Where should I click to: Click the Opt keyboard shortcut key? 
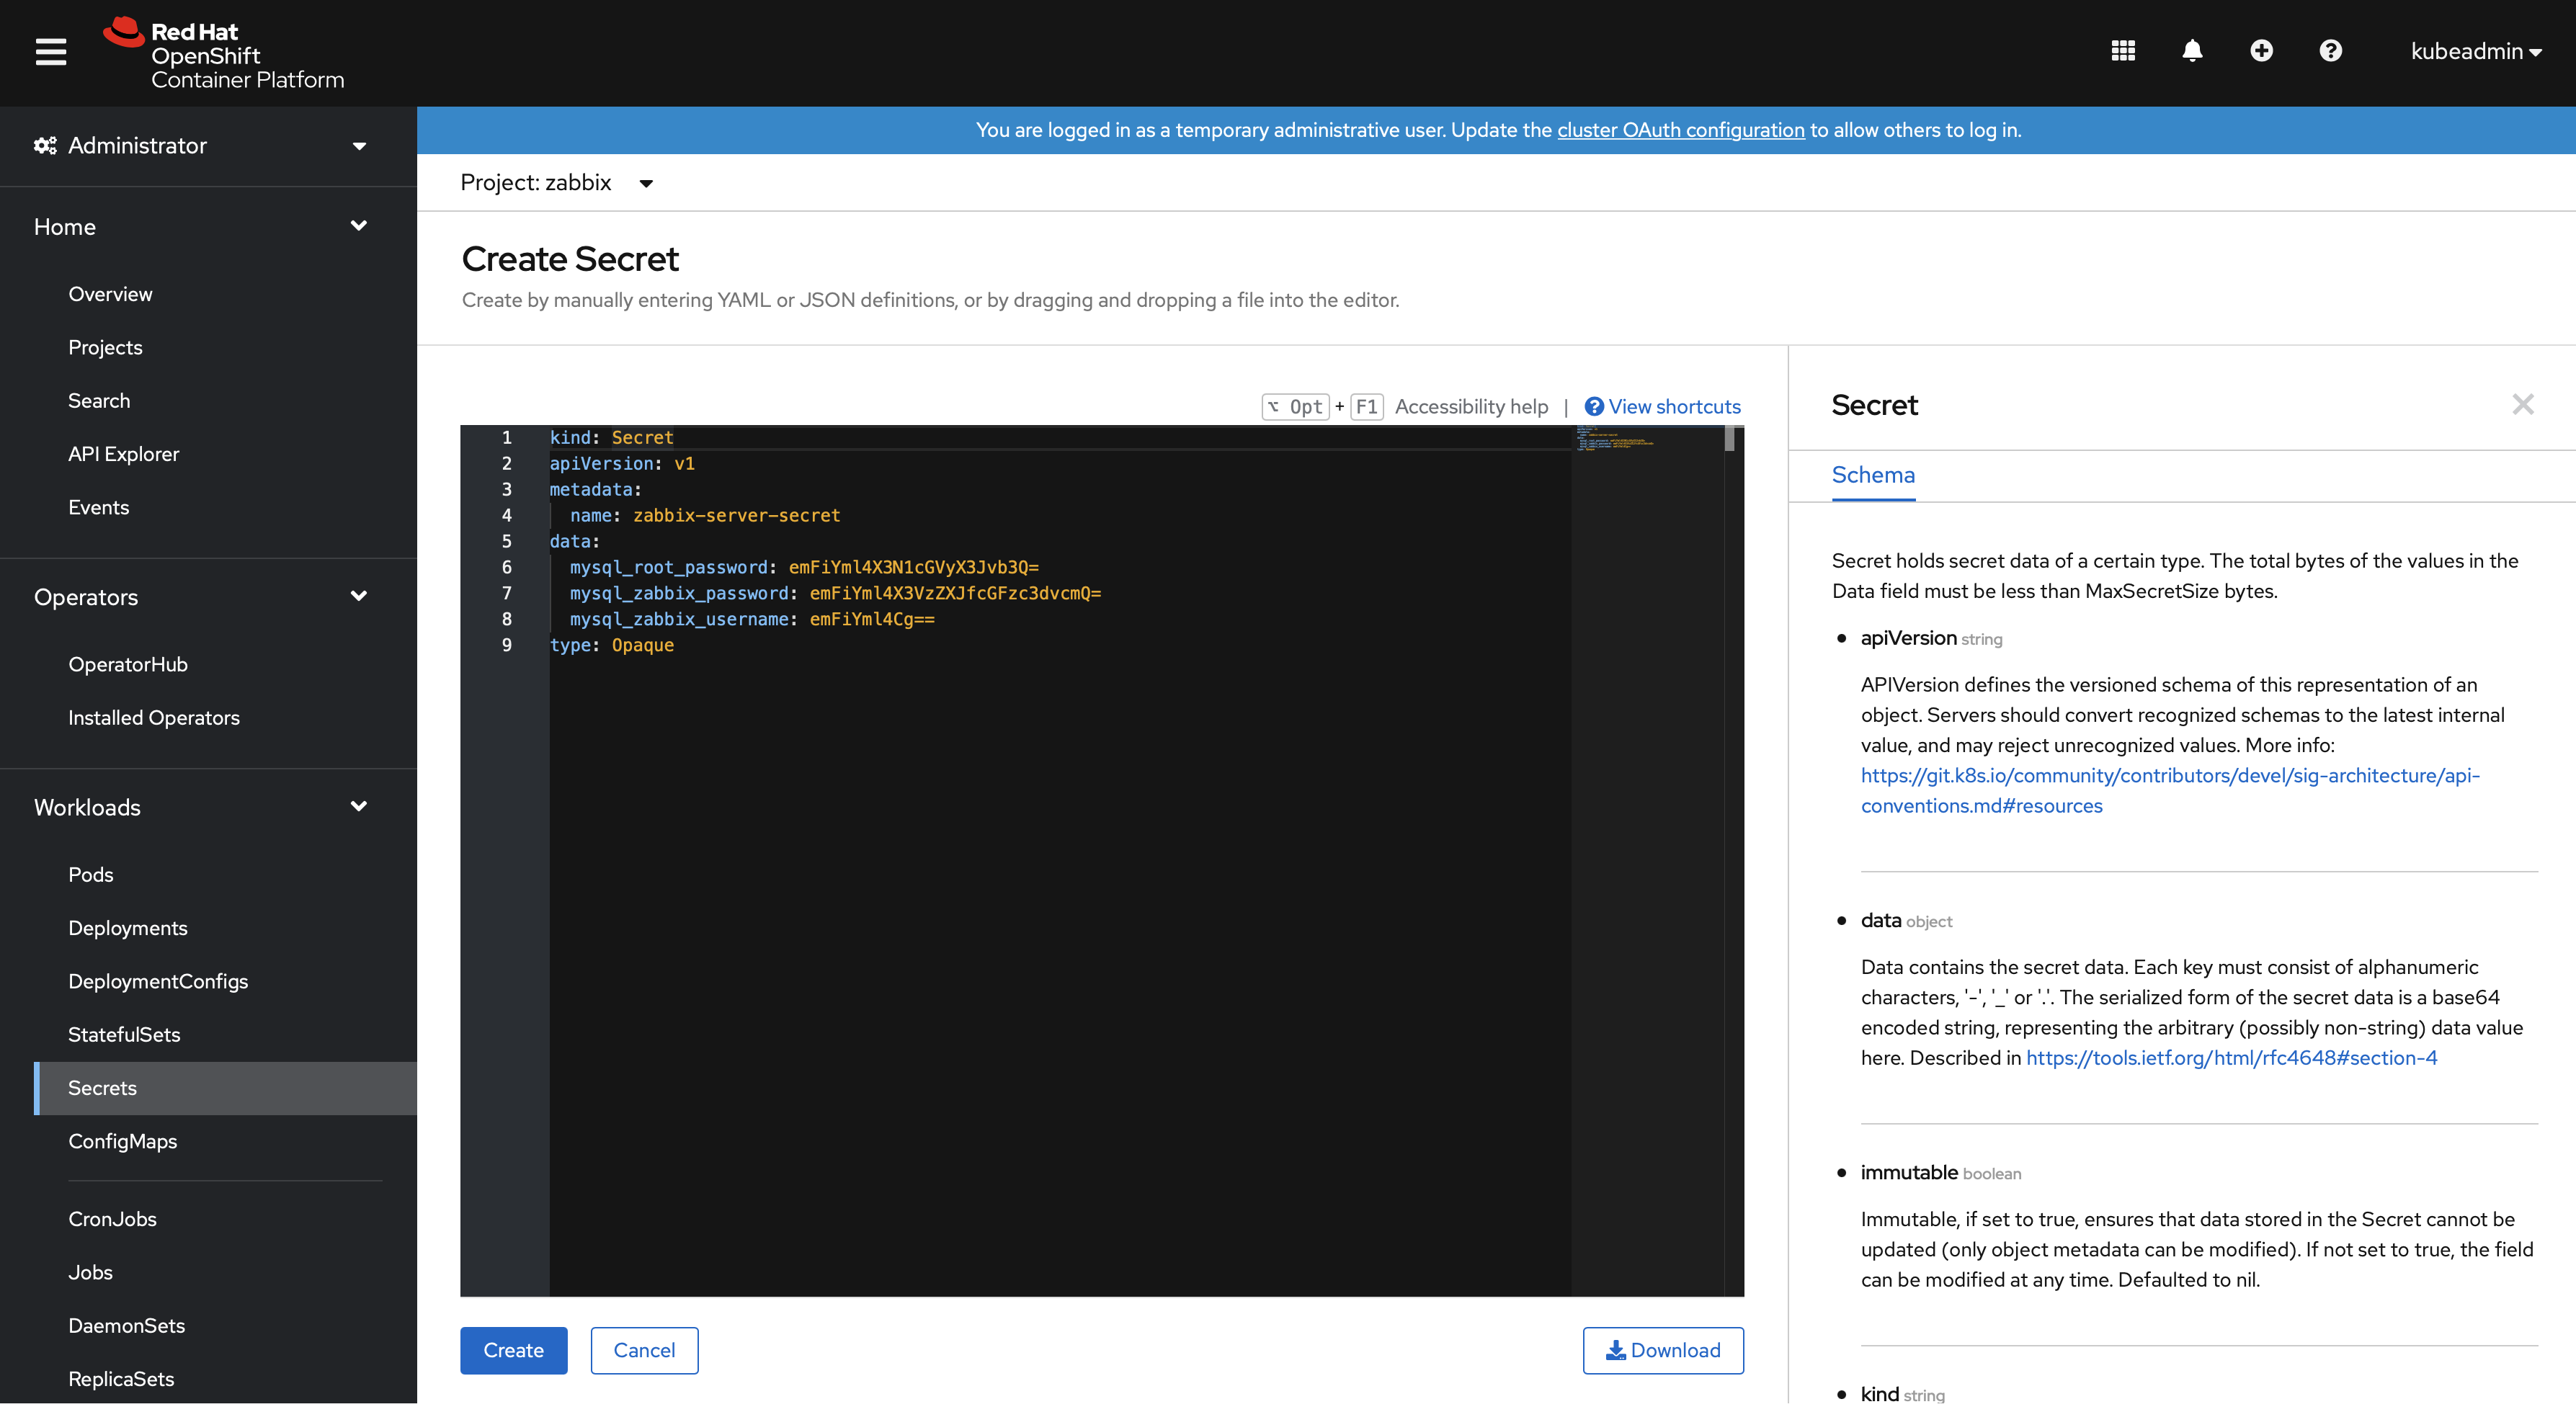click(x=1296, y=407)
